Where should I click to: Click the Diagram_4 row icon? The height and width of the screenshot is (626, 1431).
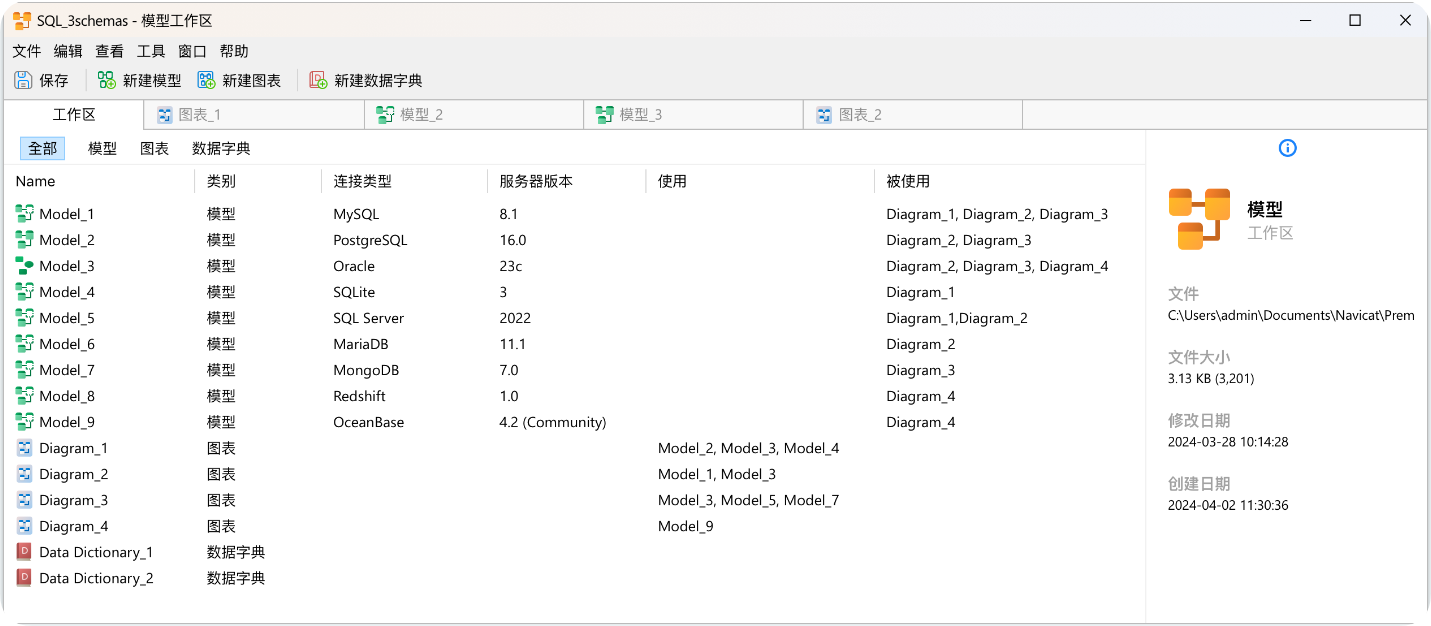[x=25, y=526]
